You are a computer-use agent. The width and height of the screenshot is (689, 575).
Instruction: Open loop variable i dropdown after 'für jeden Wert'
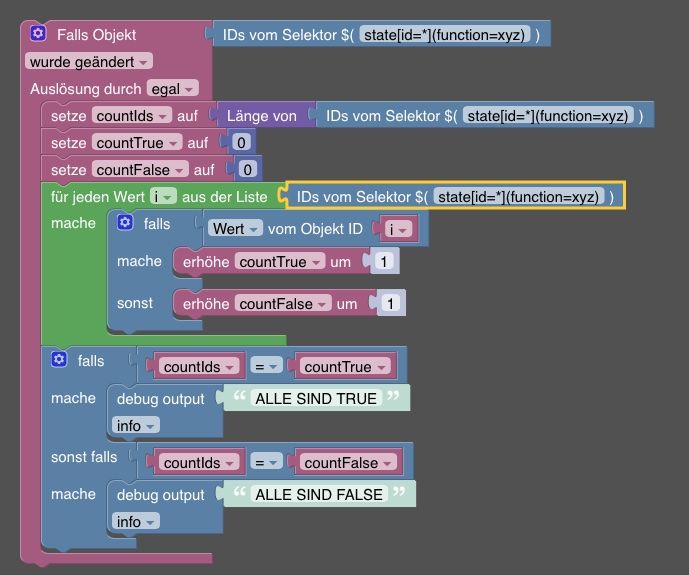[x=163, y=196]
